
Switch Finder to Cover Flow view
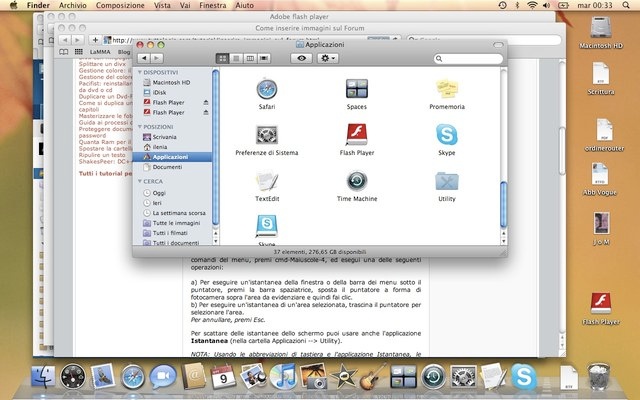(264, 58)
